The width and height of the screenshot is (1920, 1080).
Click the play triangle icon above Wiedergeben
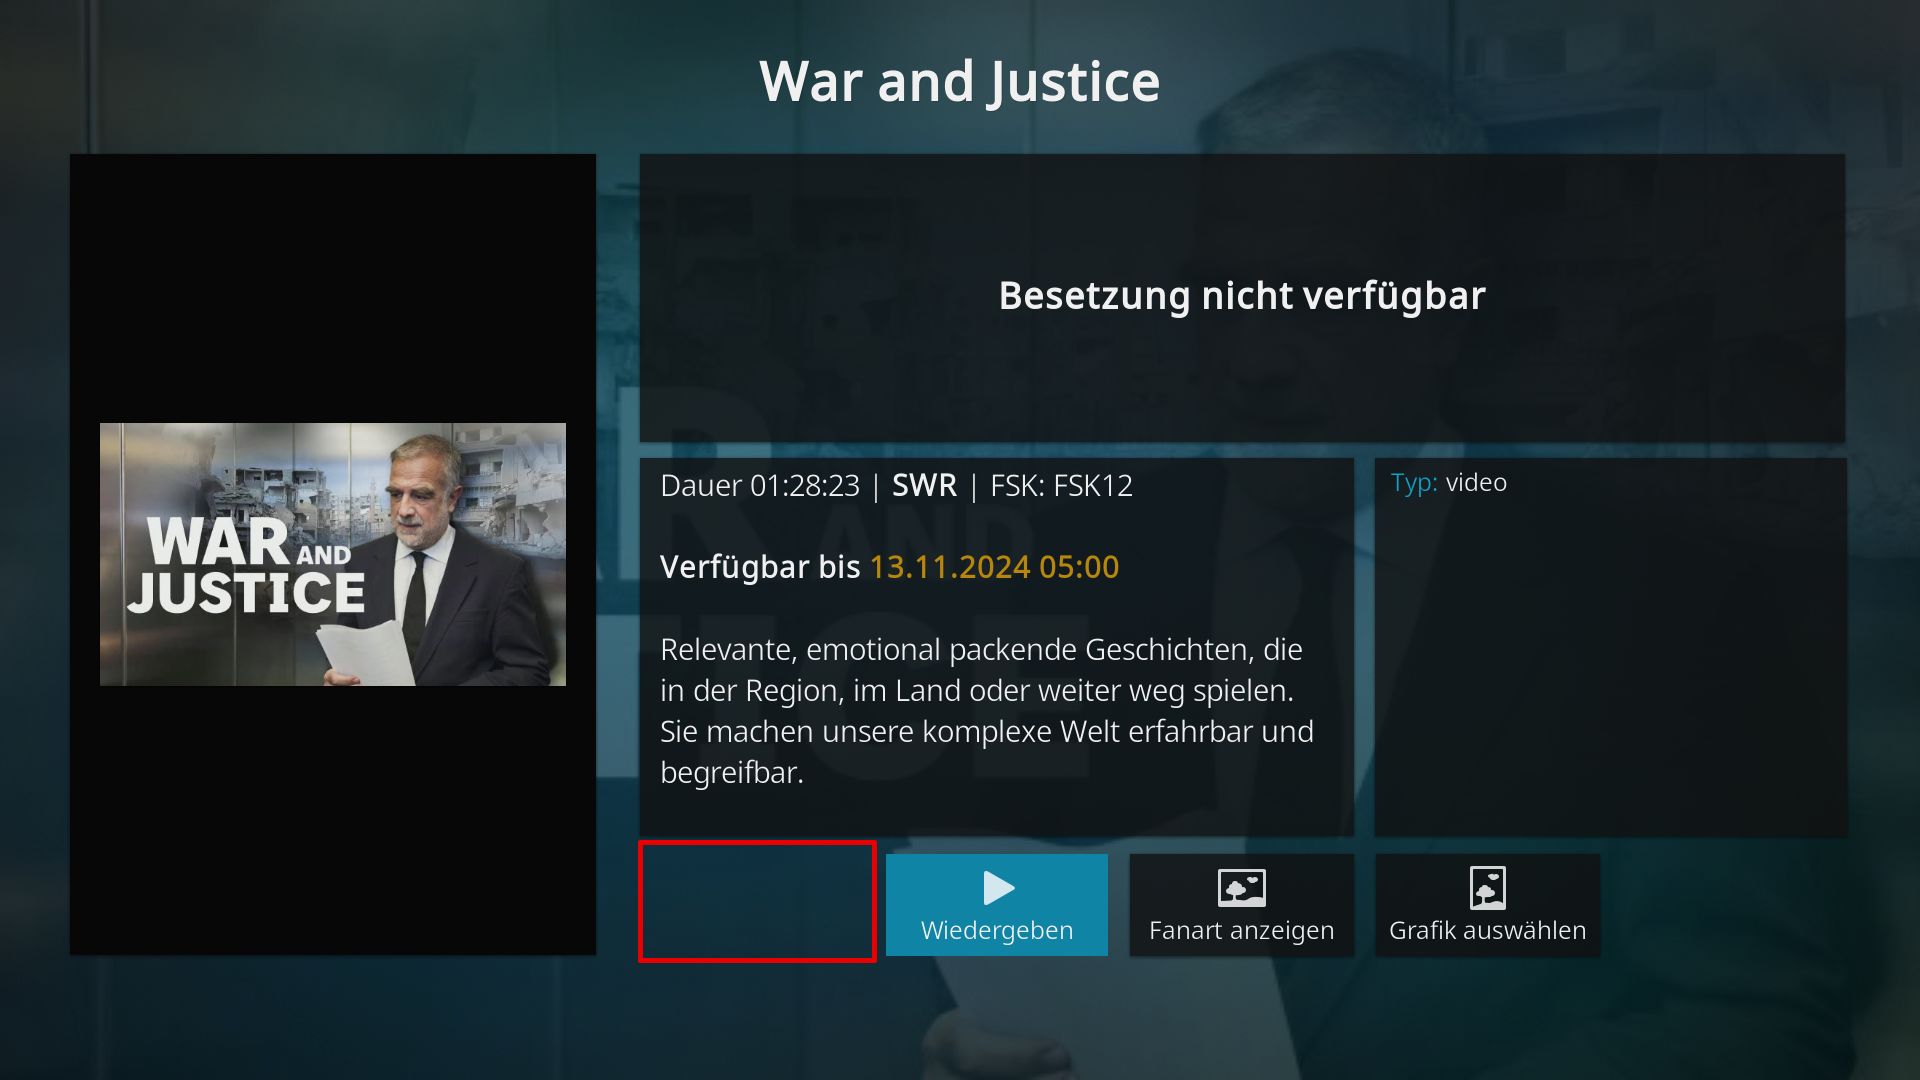[x=998, y=888]
